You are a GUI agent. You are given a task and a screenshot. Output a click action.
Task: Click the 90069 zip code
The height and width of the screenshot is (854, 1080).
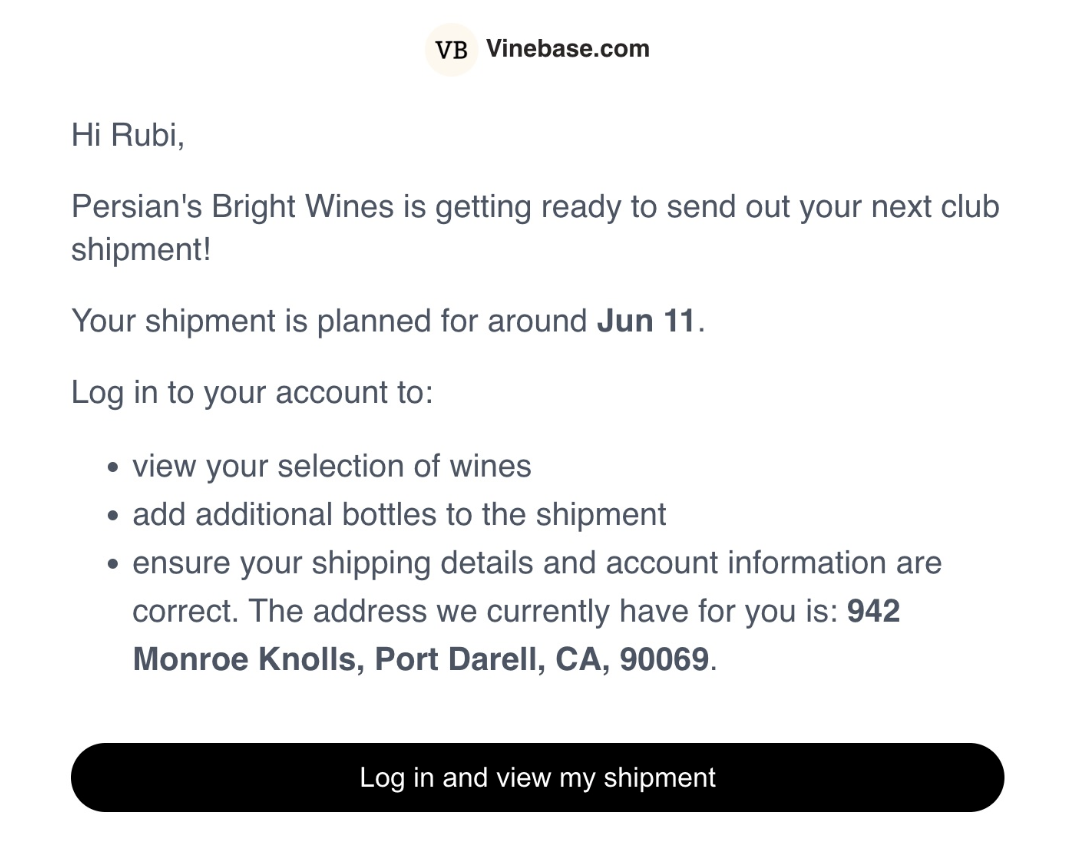(664, 659)
